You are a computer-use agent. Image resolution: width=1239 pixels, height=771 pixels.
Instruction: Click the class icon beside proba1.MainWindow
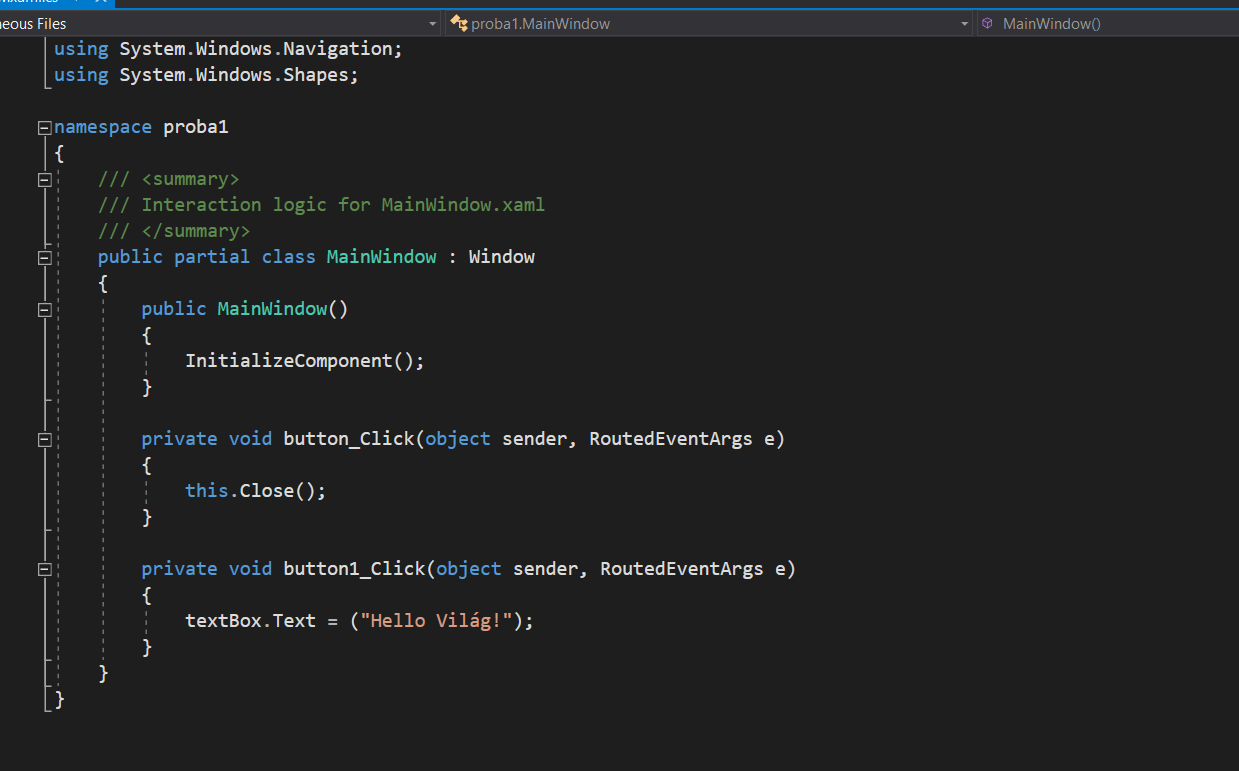[459, 23]
